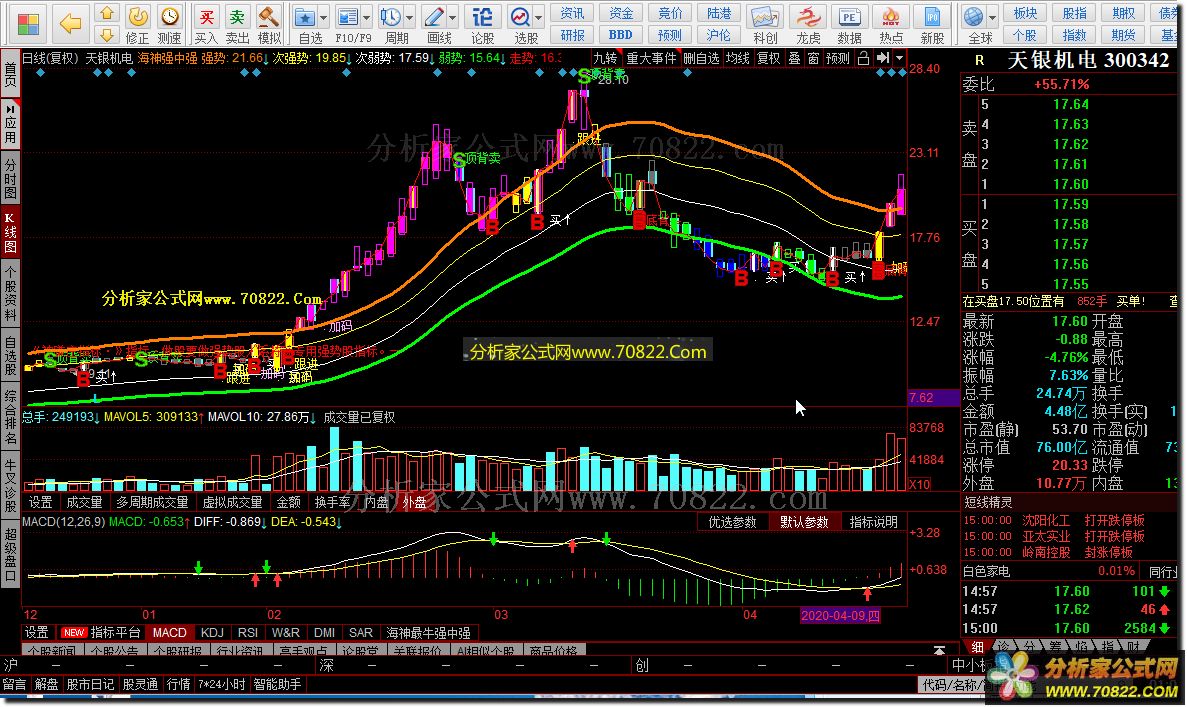Image resolution: width=1187 pixels, height=707 pixels.
Task: Go to previous stock with up arrow
Action: coord(107,13)
